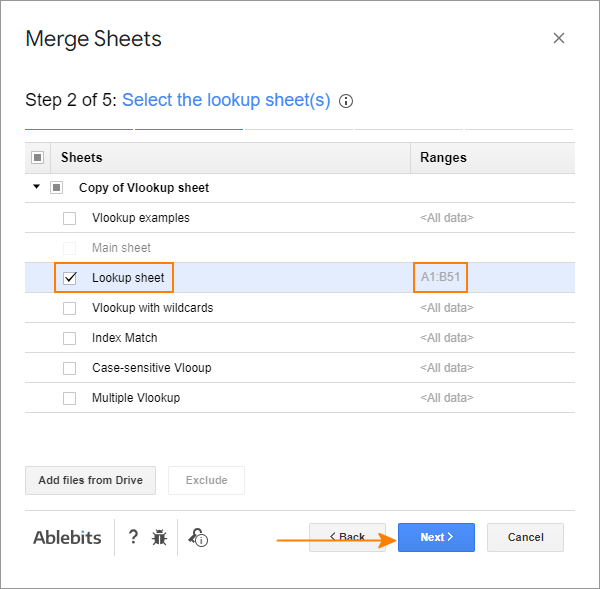This screenshot has height=589, width=600.
Task: Check the Vlookup with wildcards checkbox
Action: (69, 308)
